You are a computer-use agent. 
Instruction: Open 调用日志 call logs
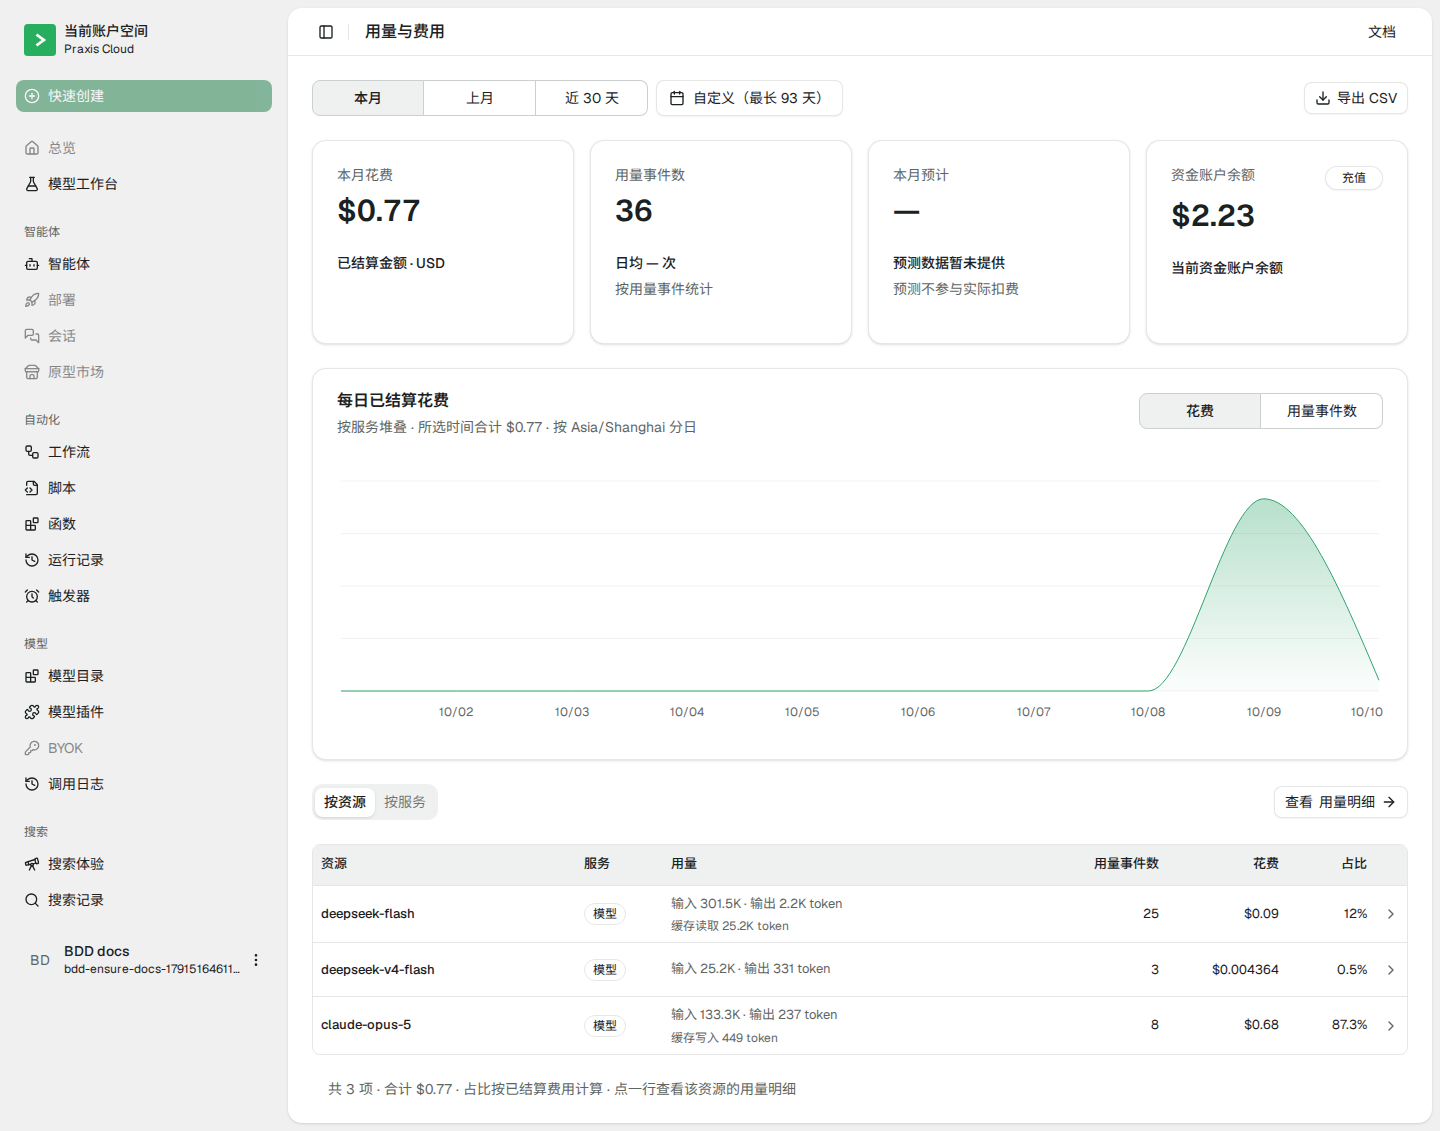click(144, 784)
